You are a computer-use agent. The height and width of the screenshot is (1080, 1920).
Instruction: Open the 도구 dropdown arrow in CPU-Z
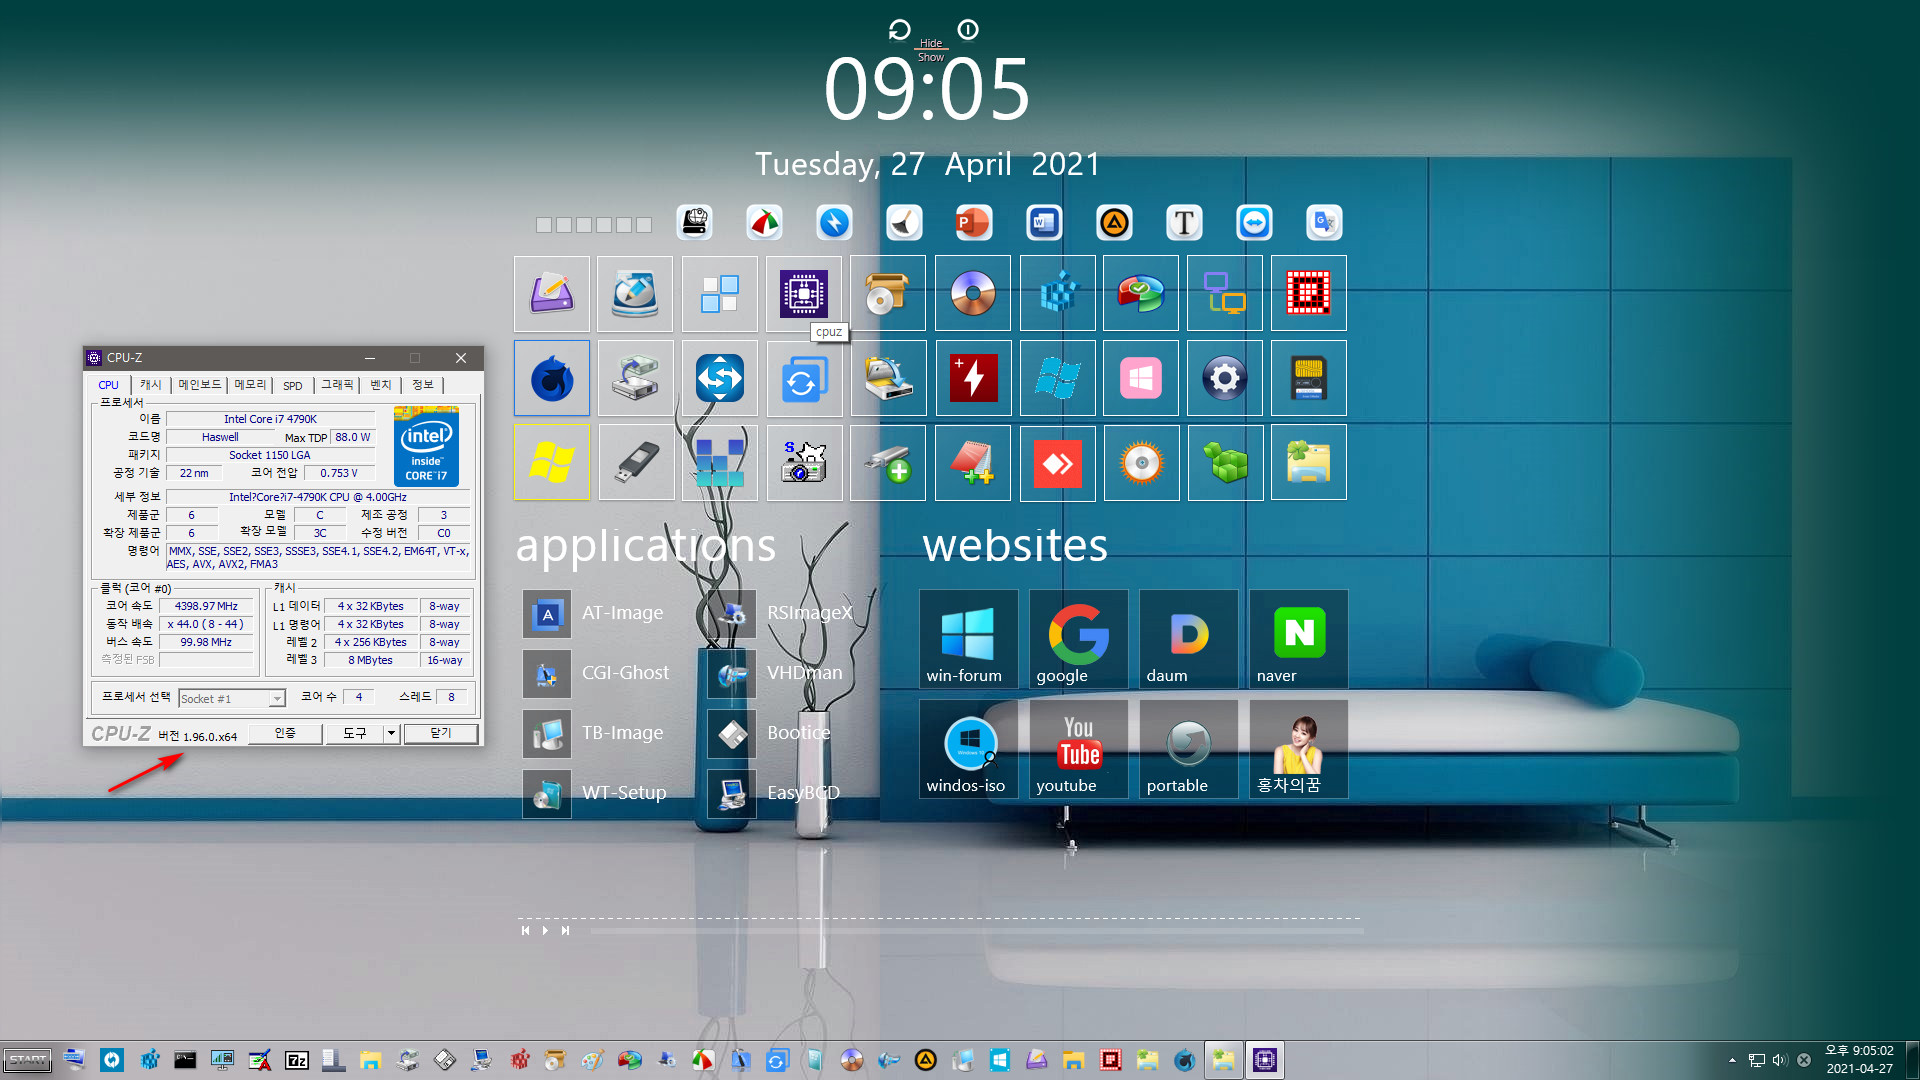(x=392, y=734)
